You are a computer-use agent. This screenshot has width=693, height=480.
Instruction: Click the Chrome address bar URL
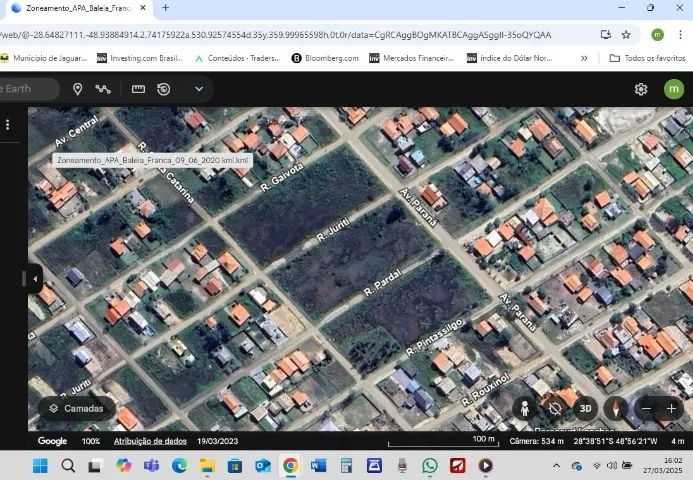[275, 35]
